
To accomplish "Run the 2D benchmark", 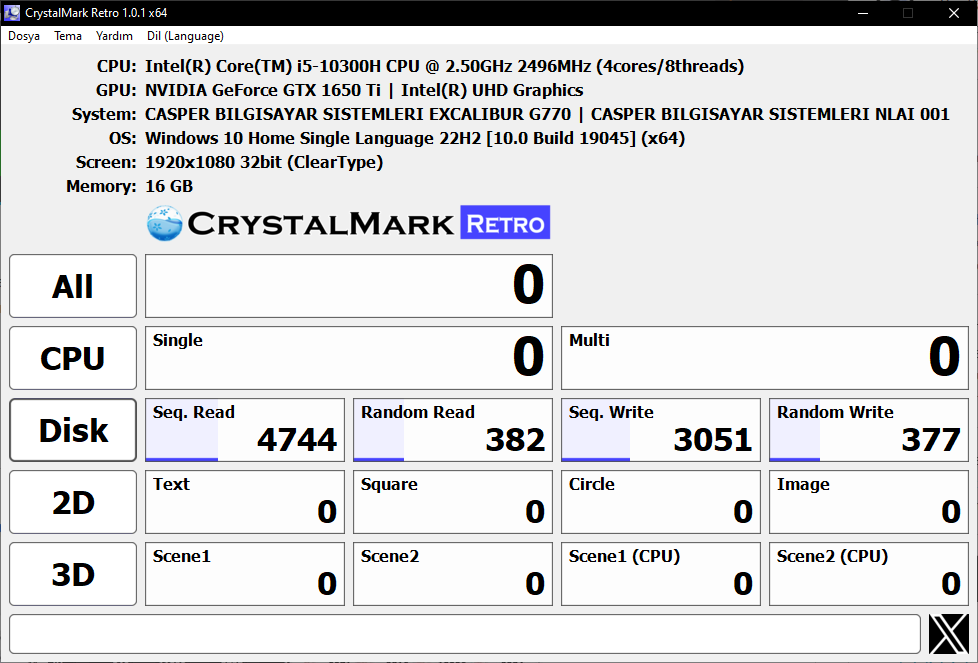I will coord(73,502).
